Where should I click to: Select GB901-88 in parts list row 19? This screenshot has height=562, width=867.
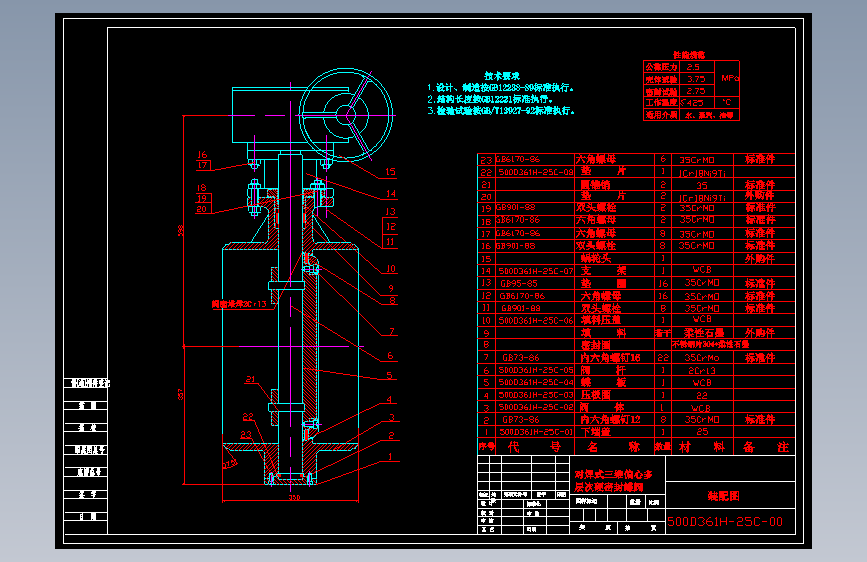coord(515,207)
